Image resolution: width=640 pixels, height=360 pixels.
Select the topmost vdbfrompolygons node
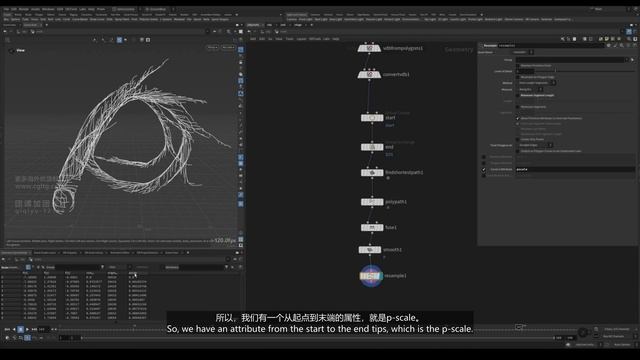click(369, 48)
